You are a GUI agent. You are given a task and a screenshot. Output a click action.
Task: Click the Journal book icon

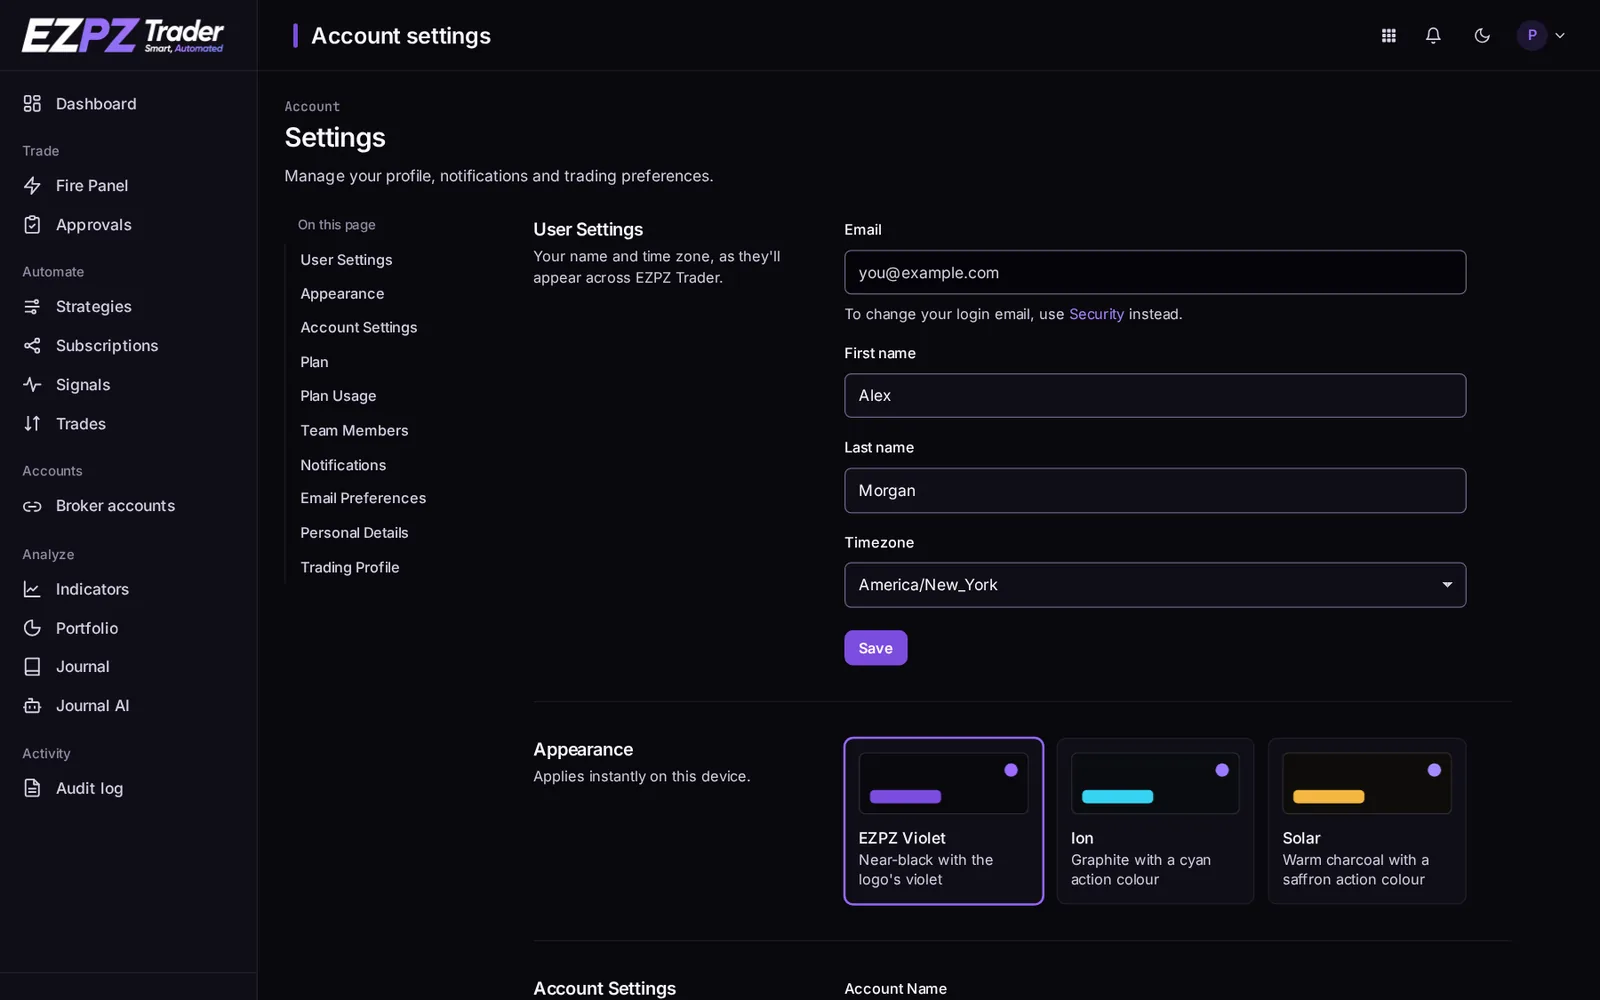click(x=32, y=667)
